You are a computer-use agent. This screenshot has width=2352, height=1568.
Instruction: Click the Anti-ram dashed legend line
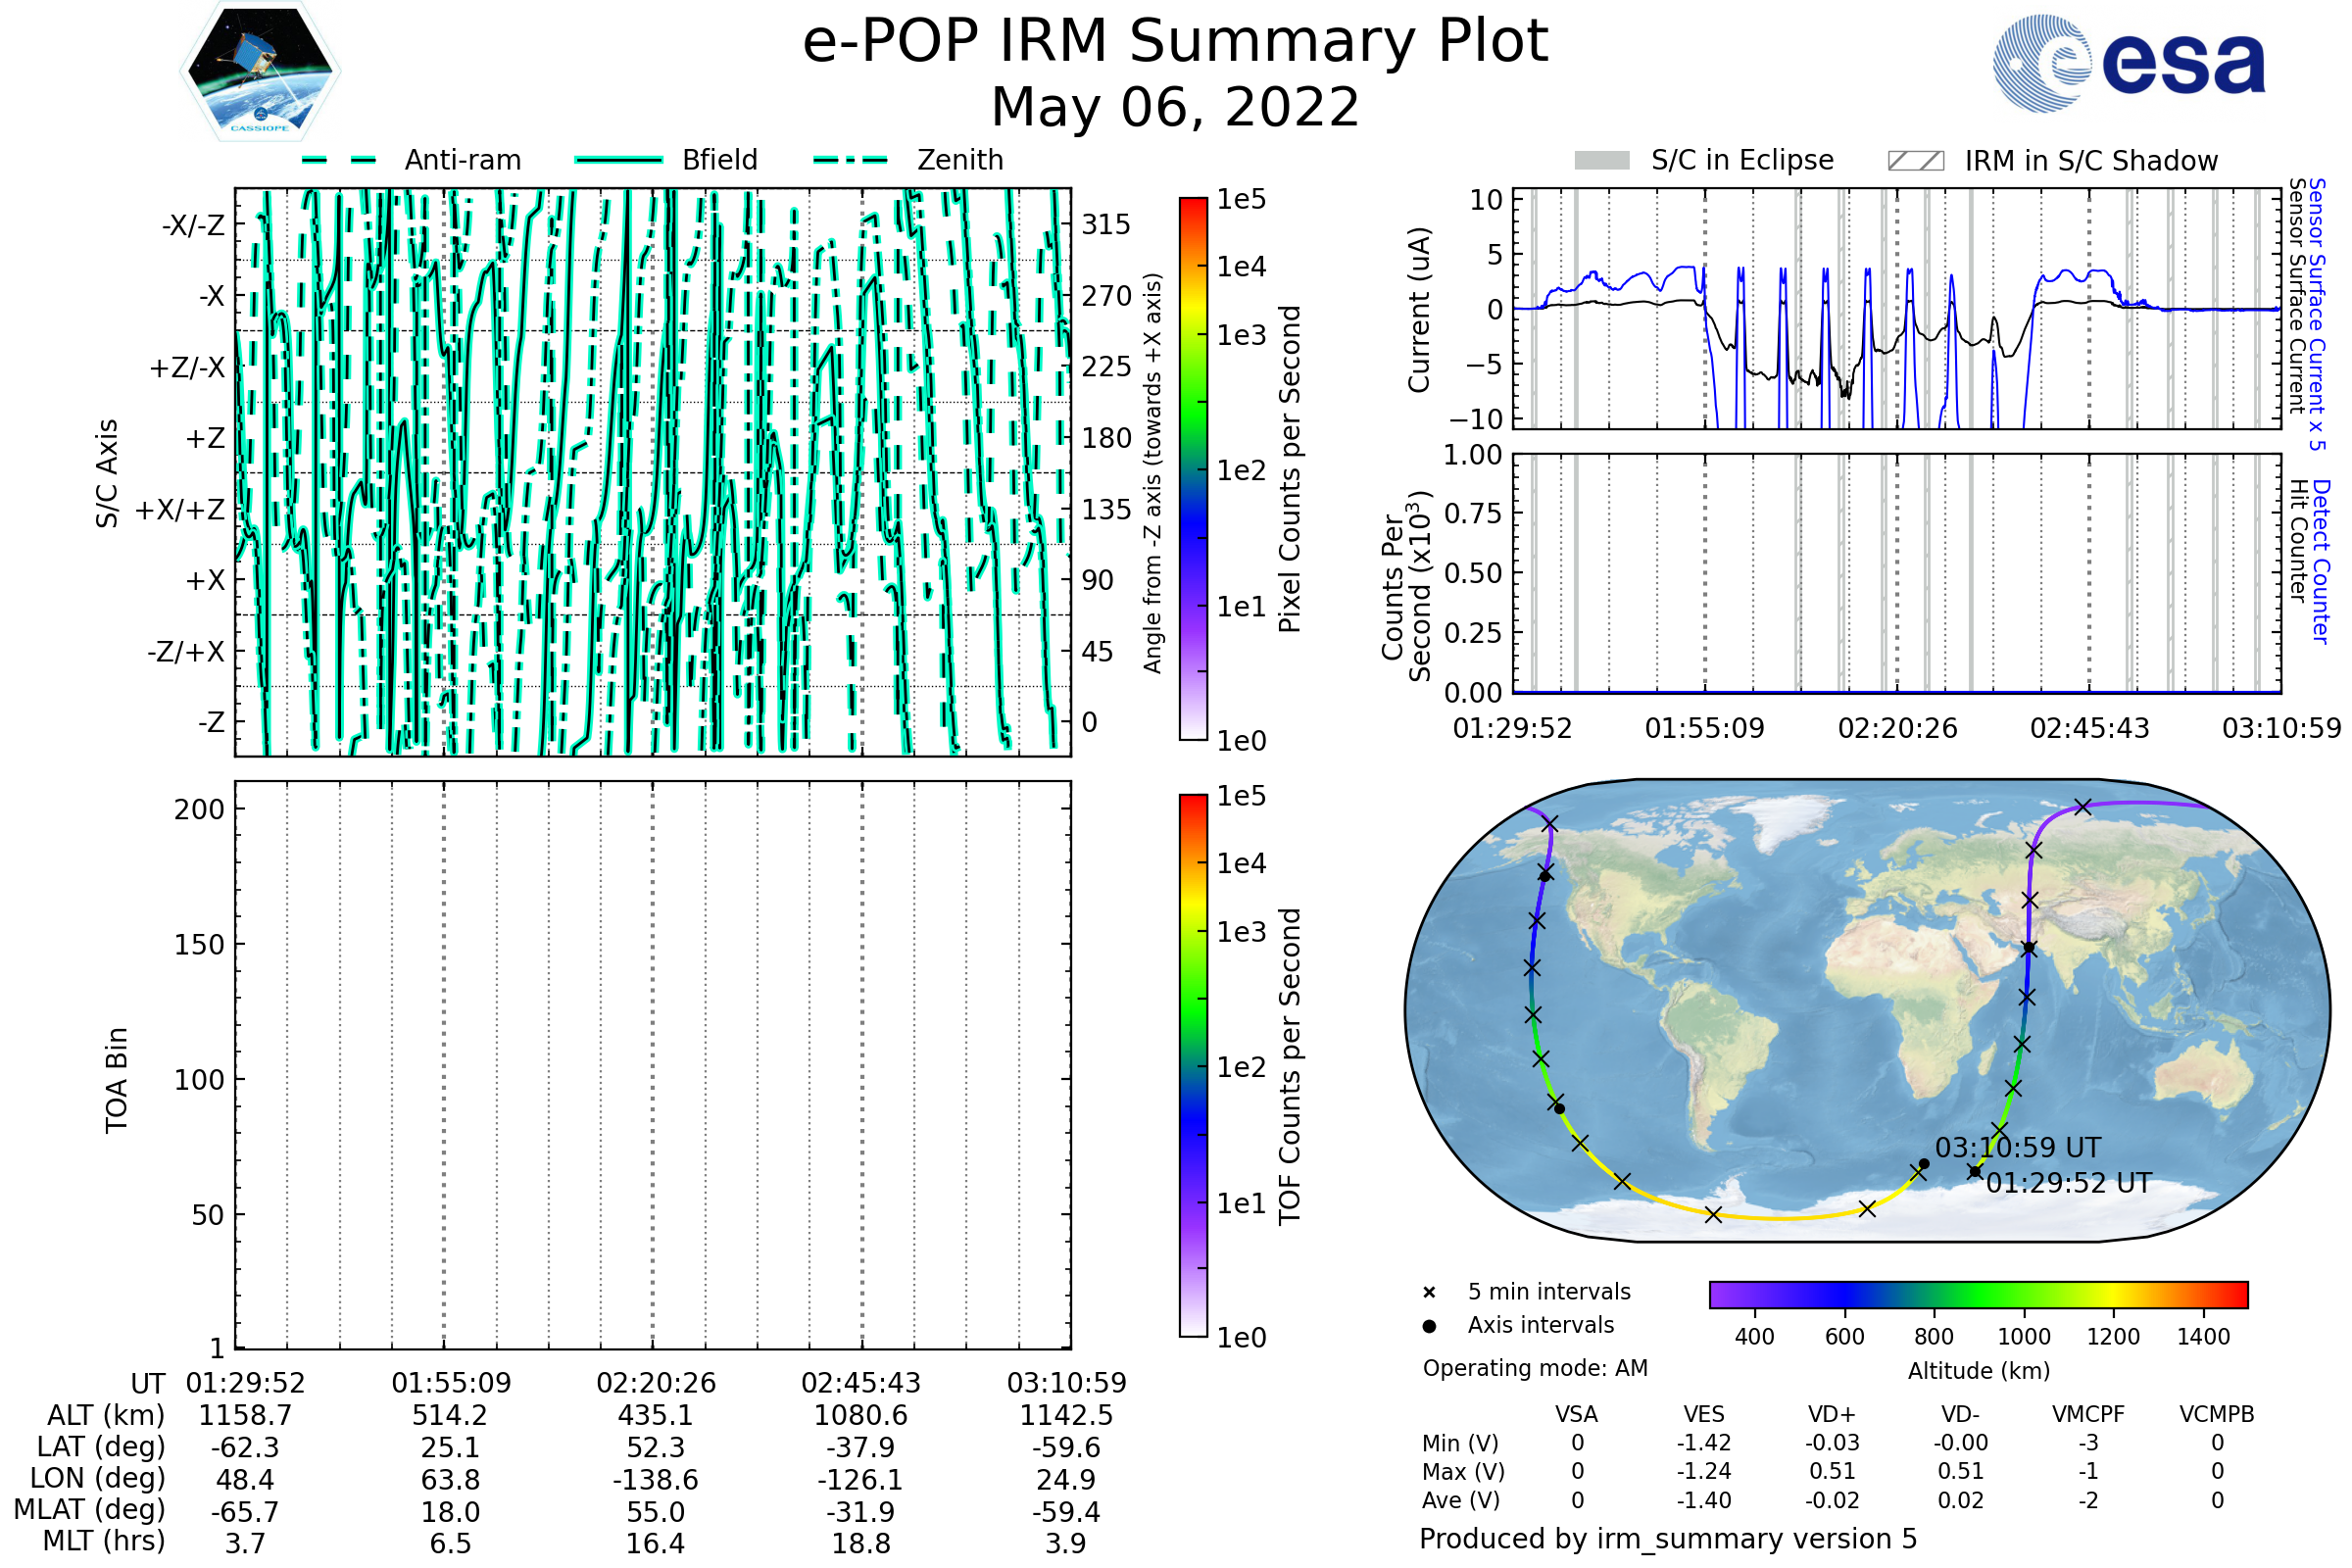[x=339, y=160]
